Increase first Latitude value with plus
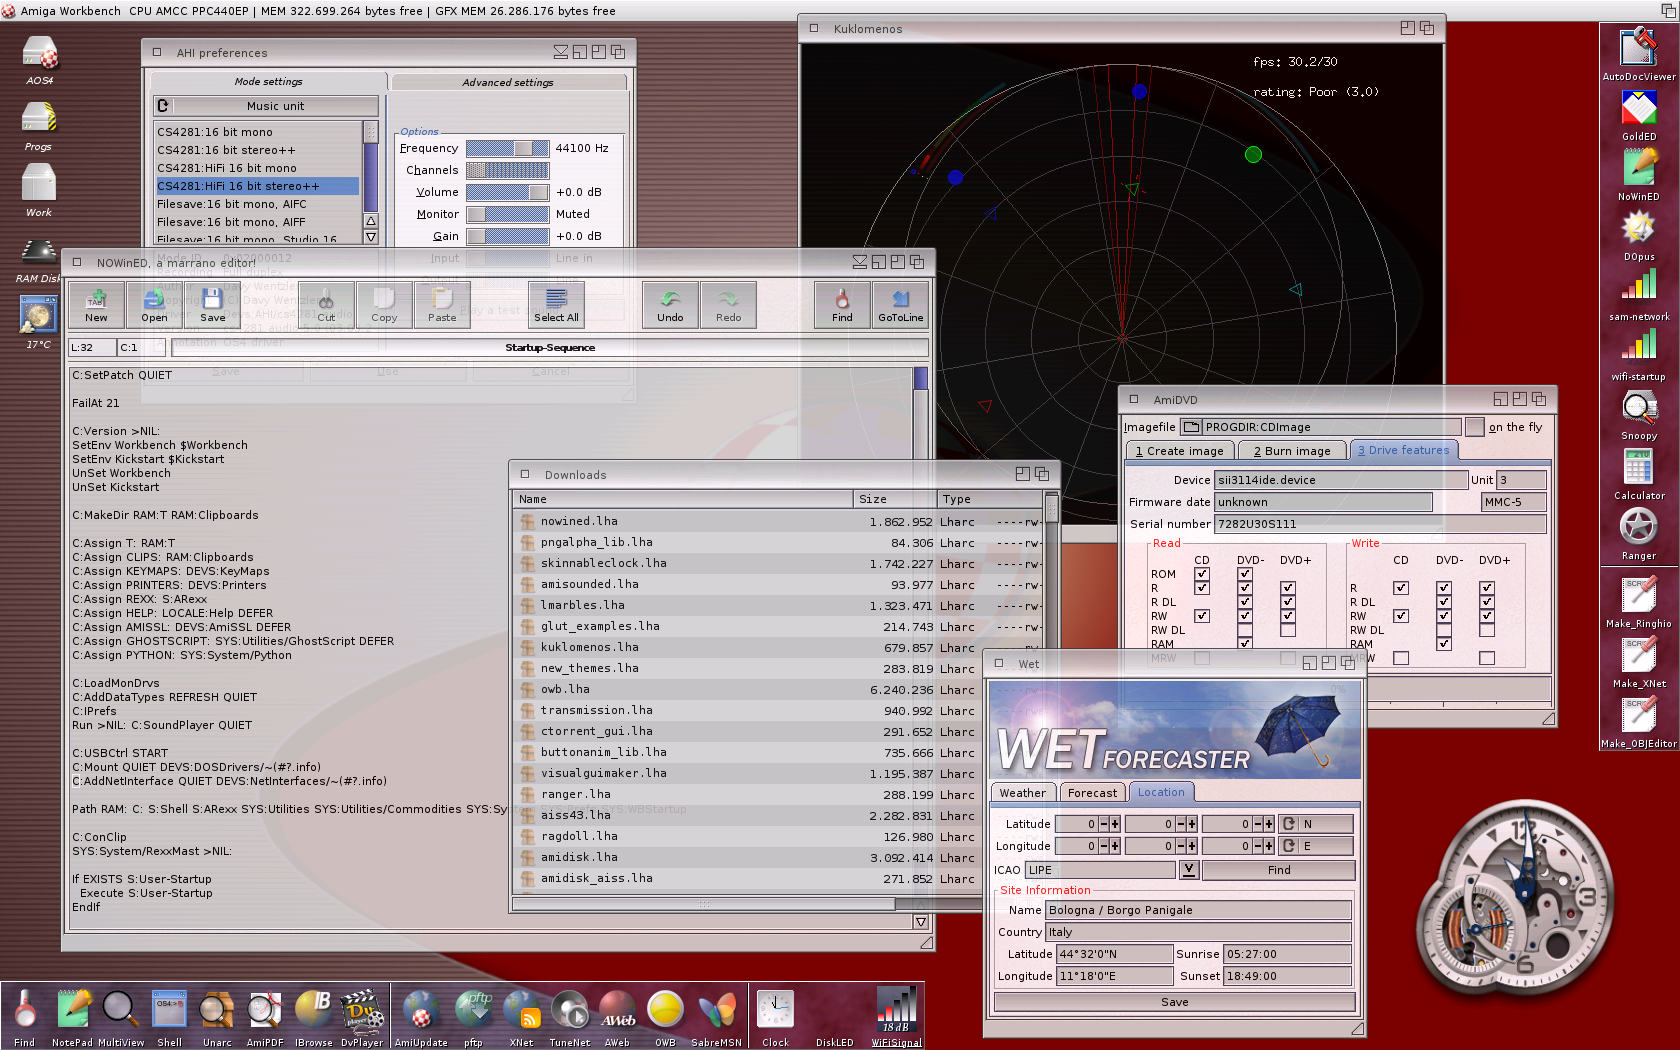Image resolution: width=1680 pixels, height=1050 pixels. coord(1115,824)
